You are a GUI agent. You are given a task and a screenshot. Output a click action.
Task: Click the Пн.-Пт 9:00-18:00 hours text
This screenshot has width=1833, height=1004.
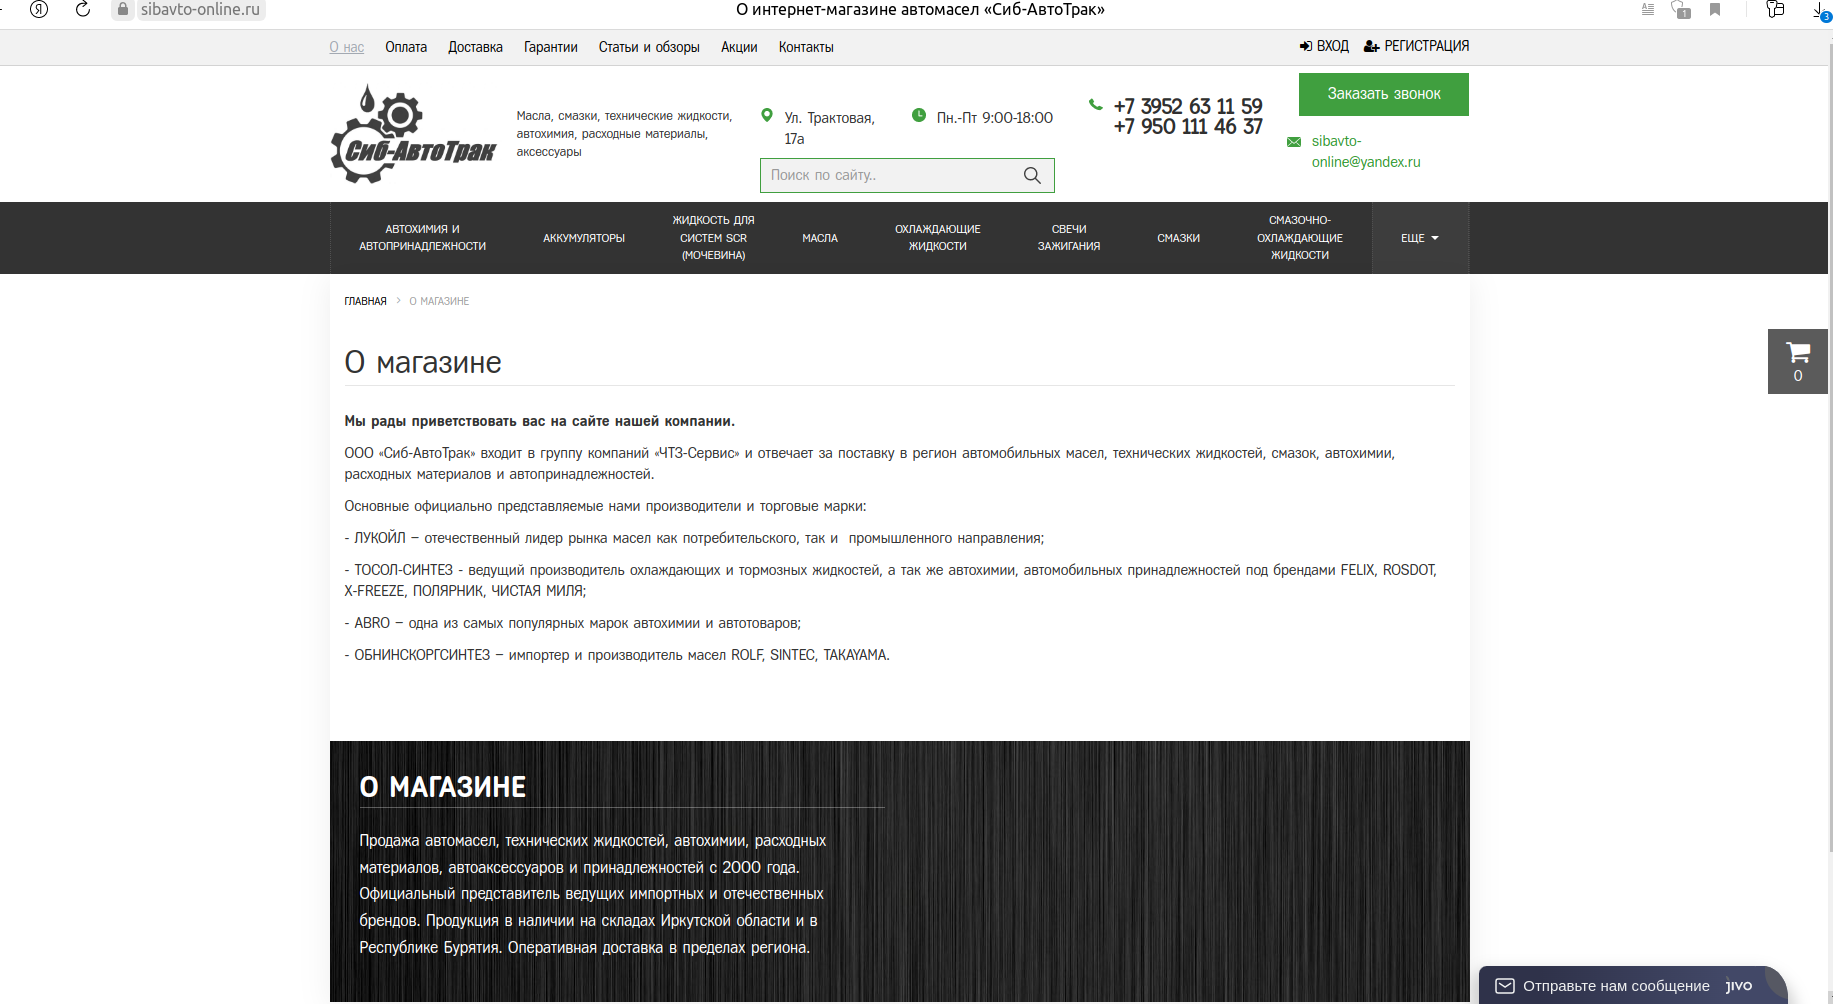point(995,118)
